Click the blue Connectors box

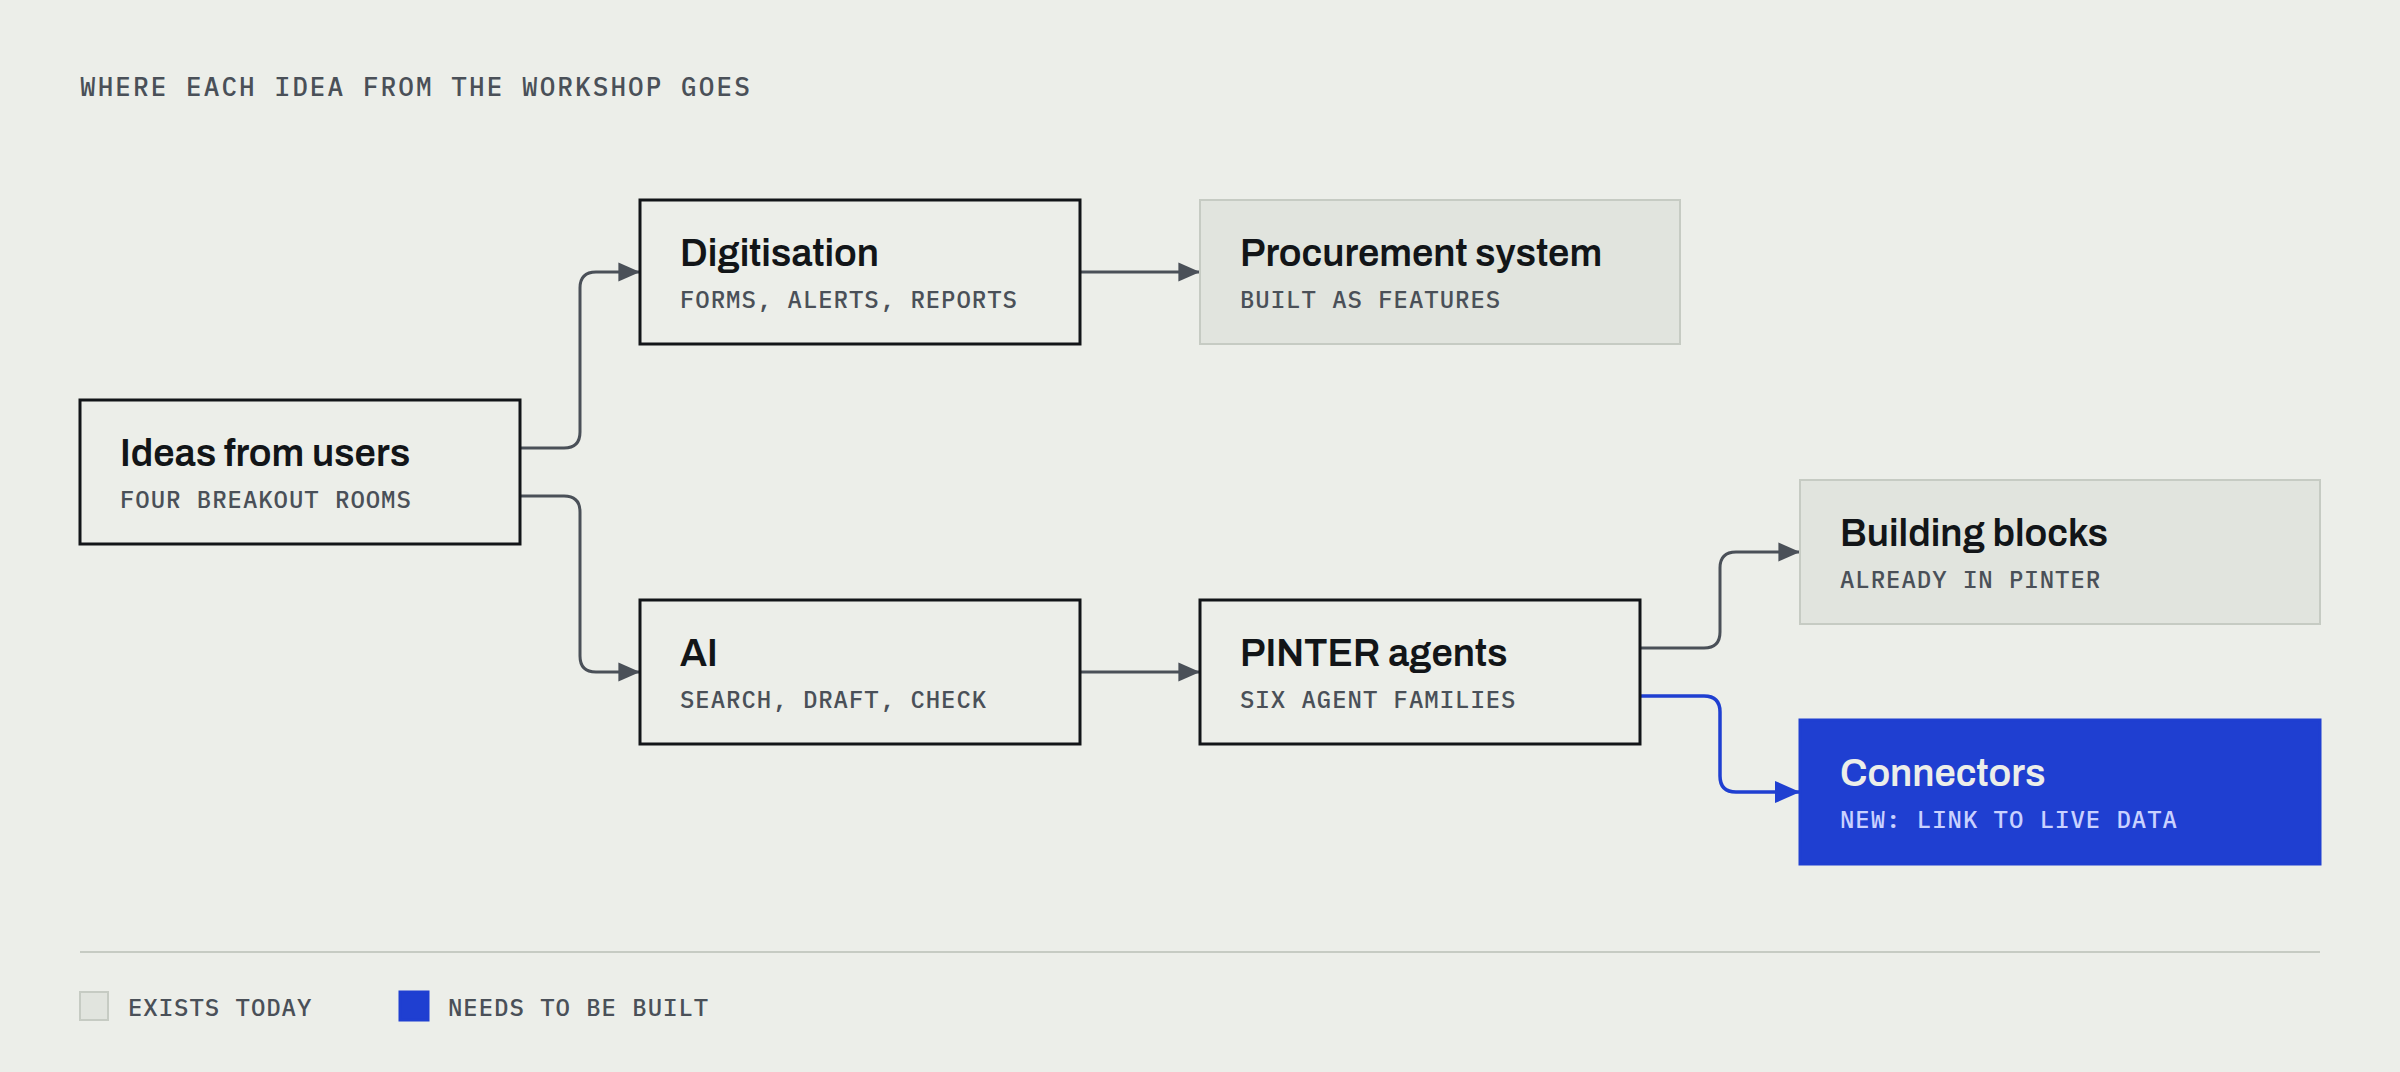(2060, 792)
